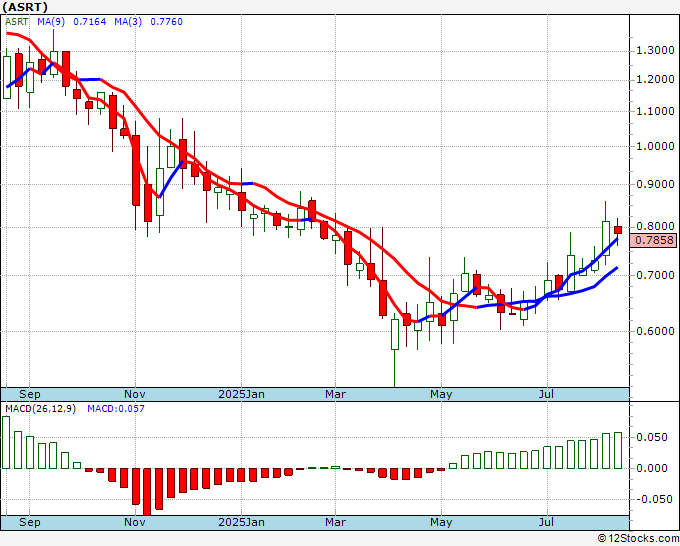The image size is (680, 546).
Task: Click the Mar label on MACD panel axis
Action: pyautogui.click(x=335, y=522)
